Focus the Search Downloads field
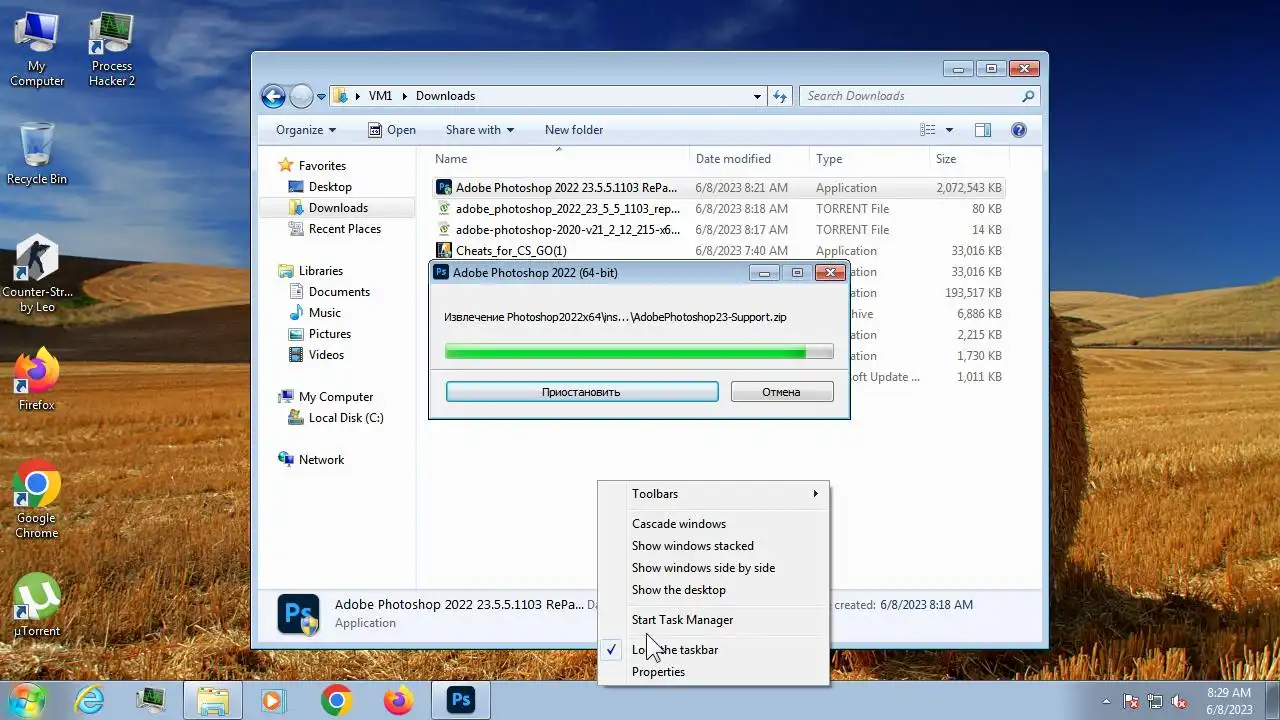Viewport: 1280px width, 720px height. [x=910, y=96]
